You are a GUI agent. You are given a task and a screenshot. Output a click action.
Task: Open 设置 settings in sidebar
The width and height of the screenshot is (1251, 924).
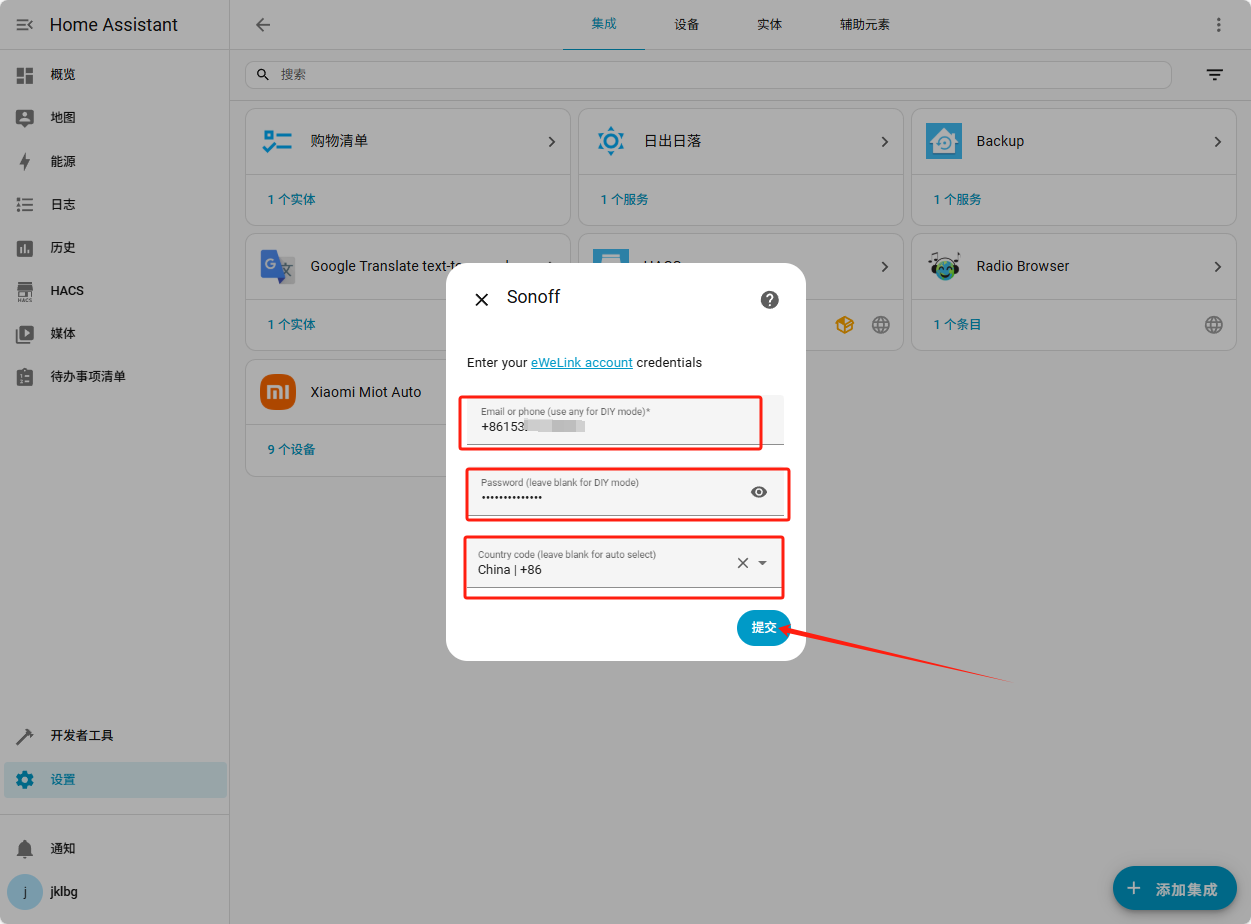pos(115,780)
